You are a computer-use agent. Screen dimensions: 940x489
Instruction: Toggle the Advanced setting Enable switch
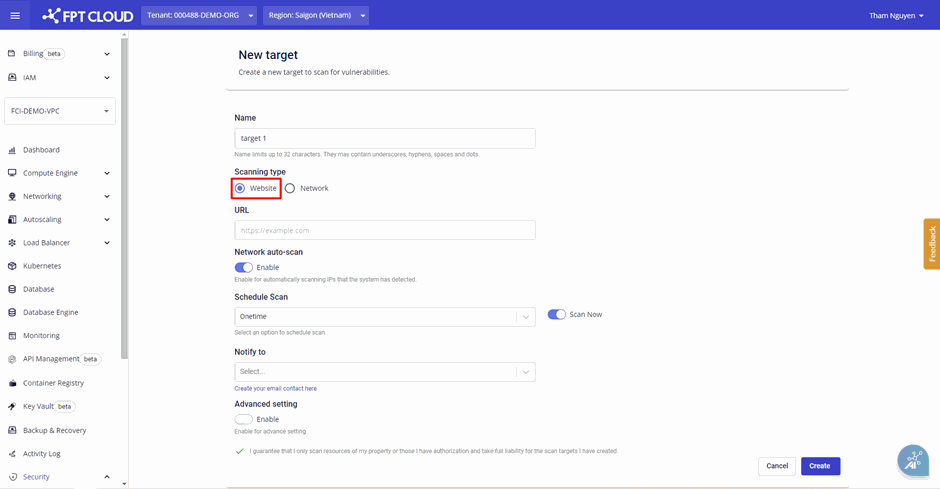[243, 419]
